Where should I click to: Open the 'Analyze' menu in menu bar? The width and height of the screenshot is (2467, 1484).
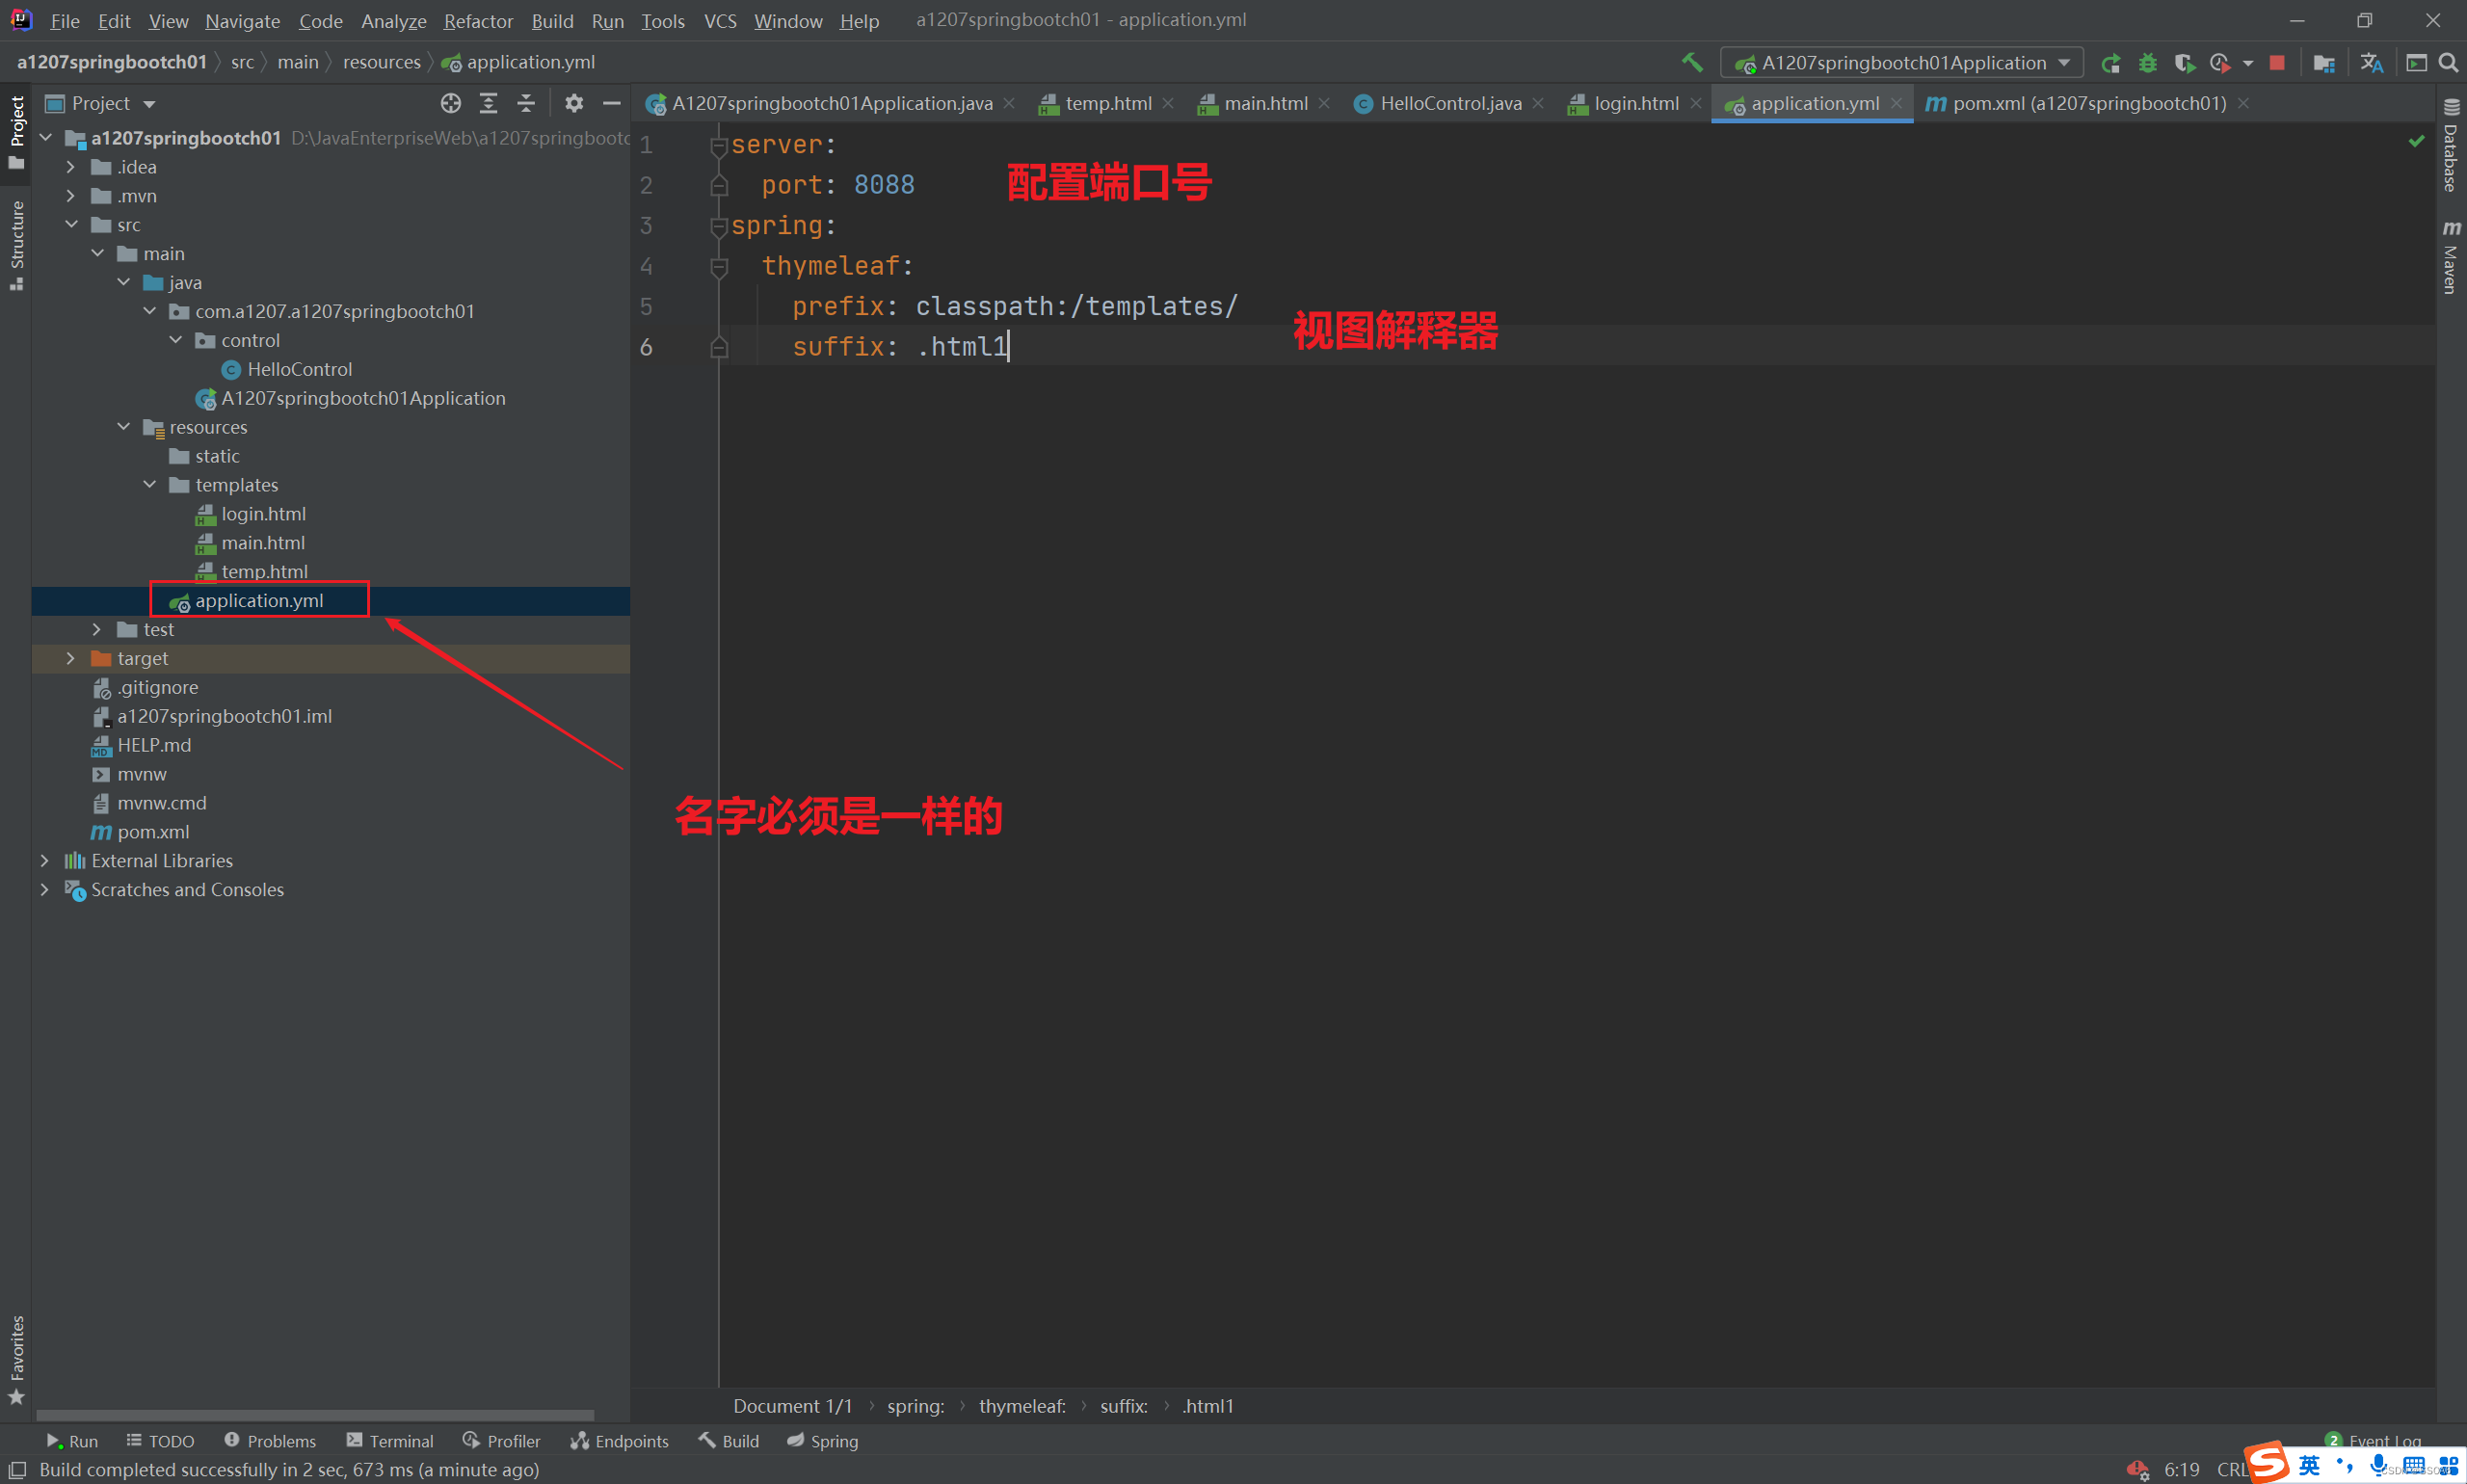[x=391, y=21]
